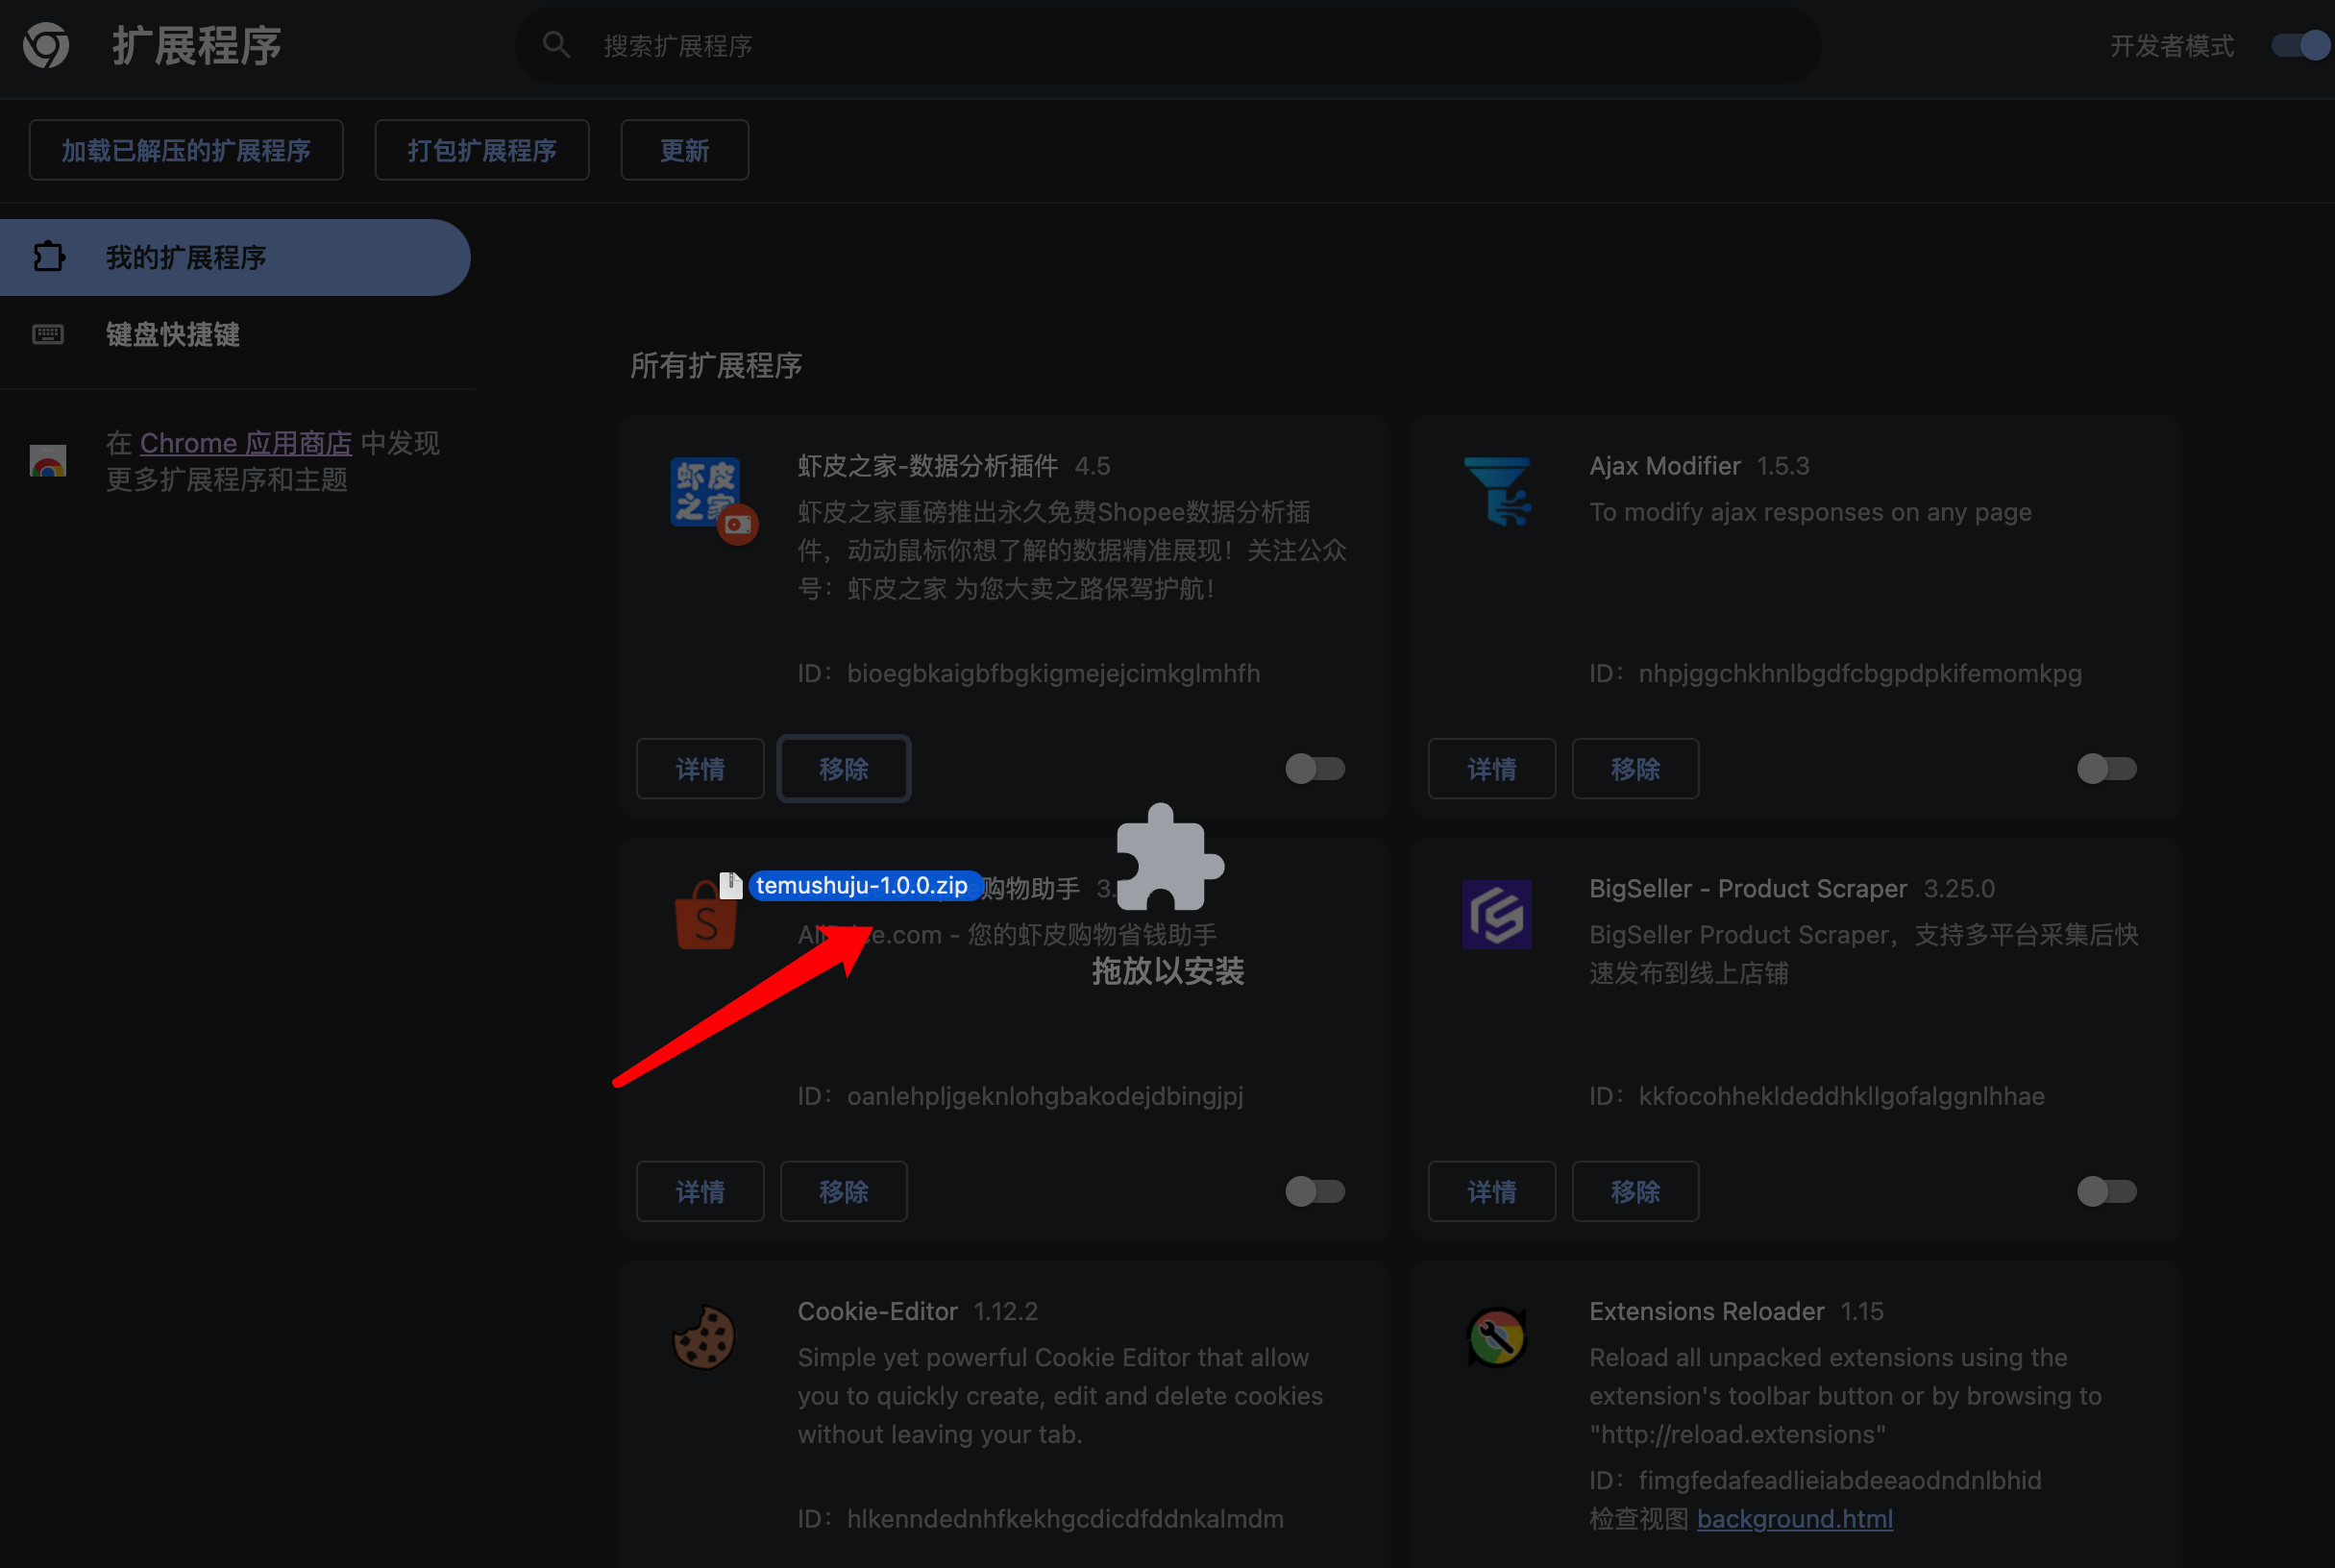Click the puzzle icon beside 我的扩展程序
Image resolution: width=2335 pixels, height=1568 pixels.
(x=48, y=257)
